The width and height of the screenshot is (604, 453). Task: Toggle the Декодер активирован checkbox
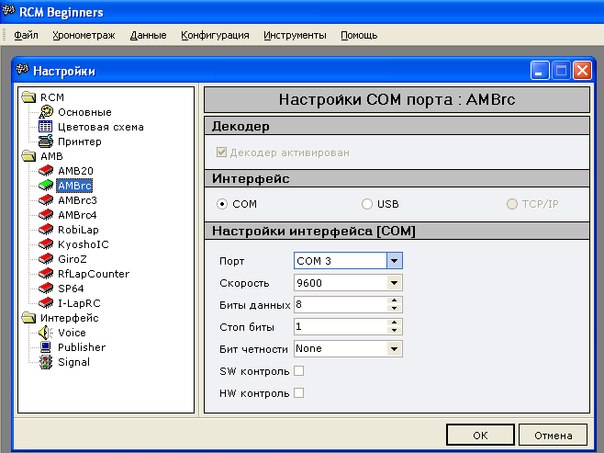221,152
